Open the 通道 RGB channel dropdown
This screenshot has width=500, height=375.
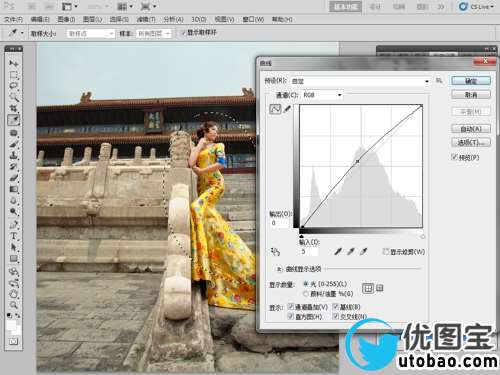coord(322,95)
